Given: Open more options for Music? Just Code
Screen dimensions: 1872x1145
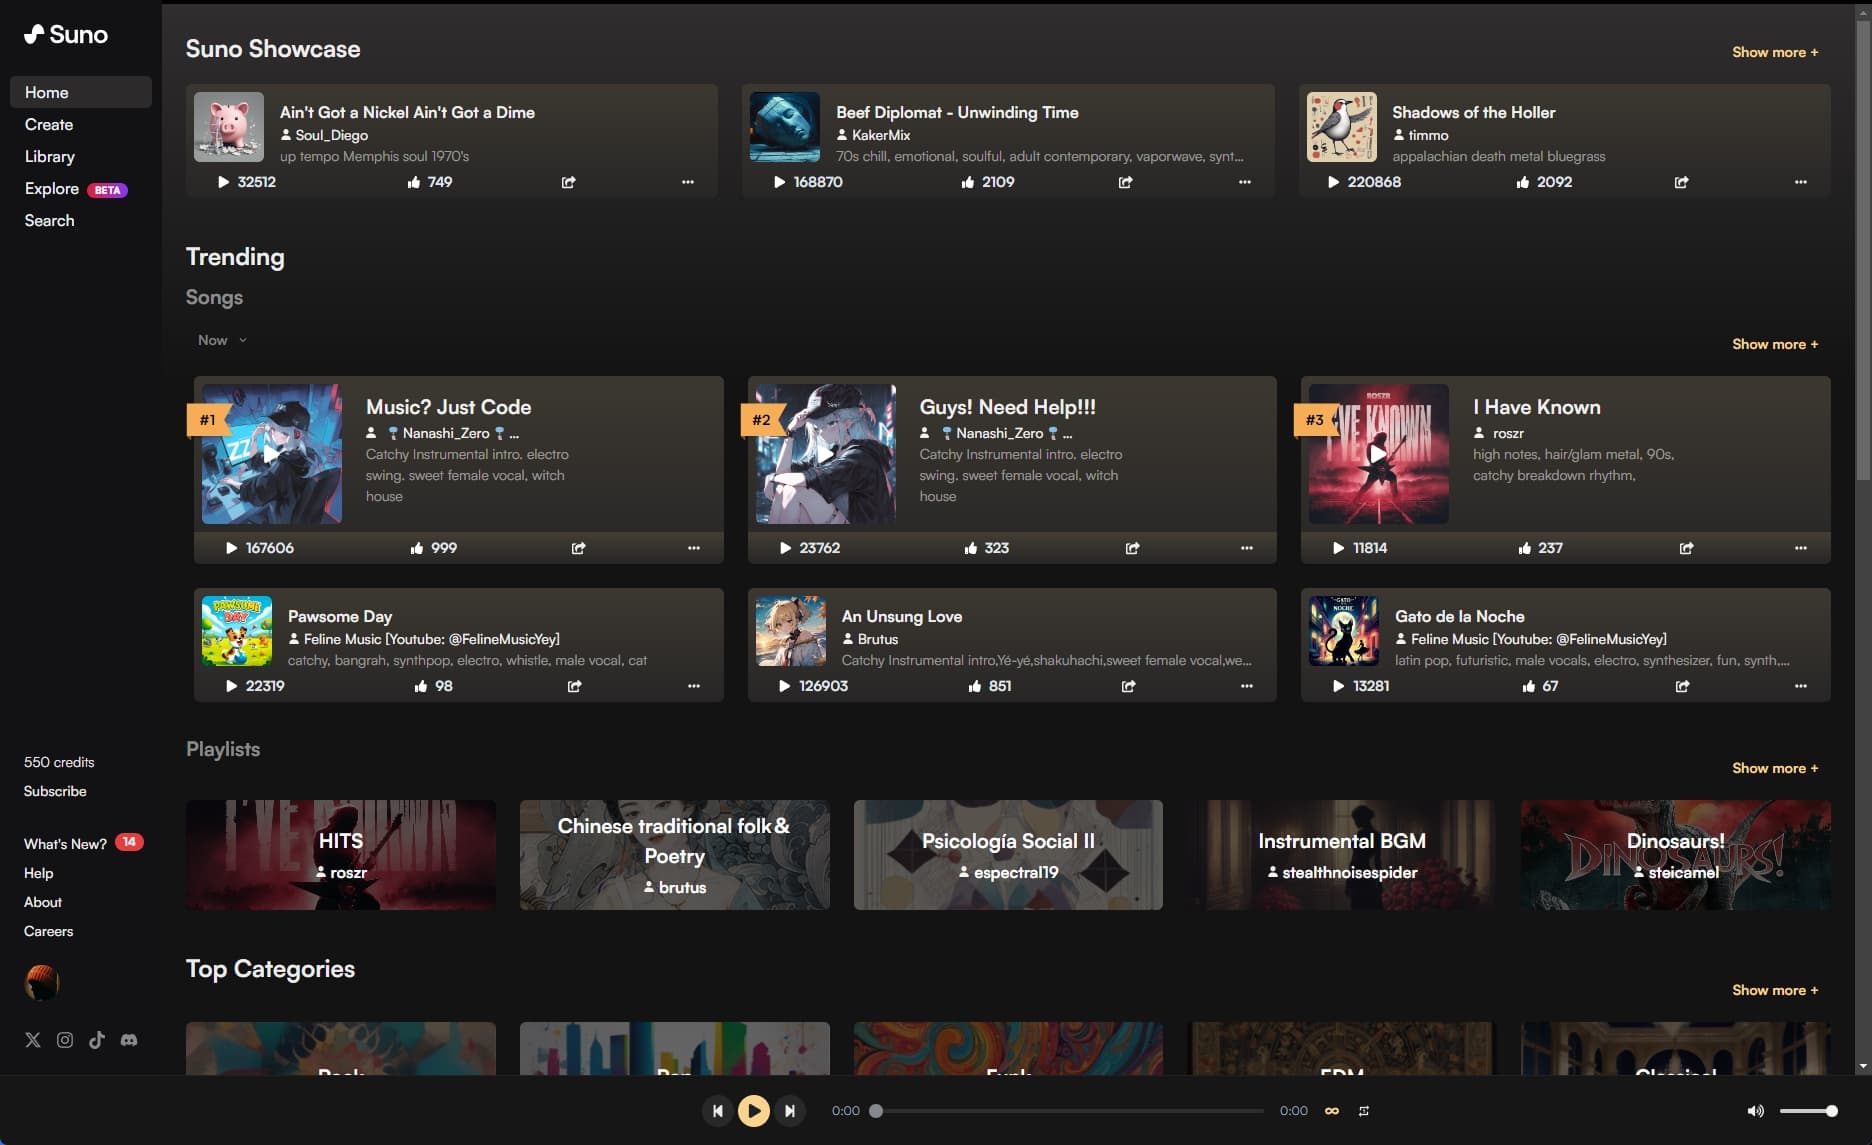Looking at the screenshot, I should coord(693,548).
